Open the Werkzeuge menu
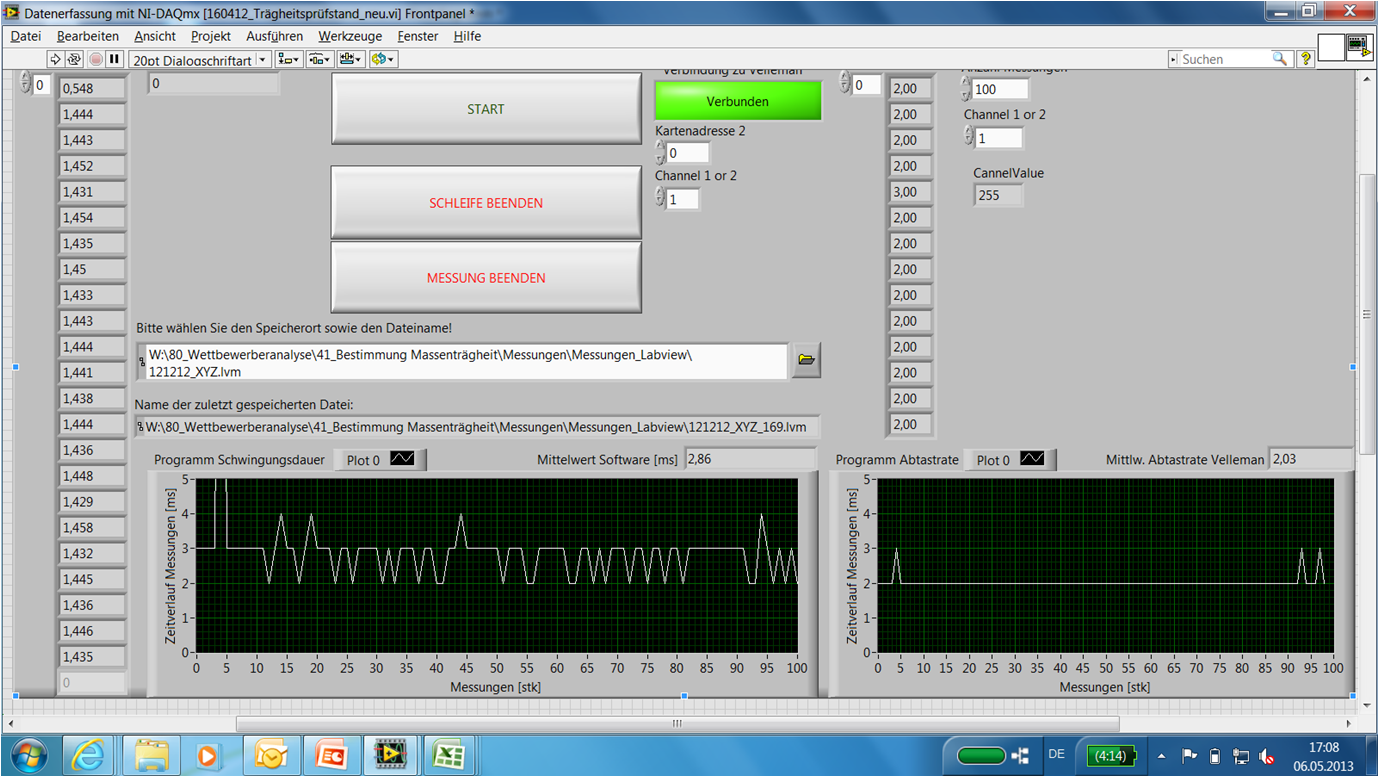The image size is (1379, 777). [350, 36]
